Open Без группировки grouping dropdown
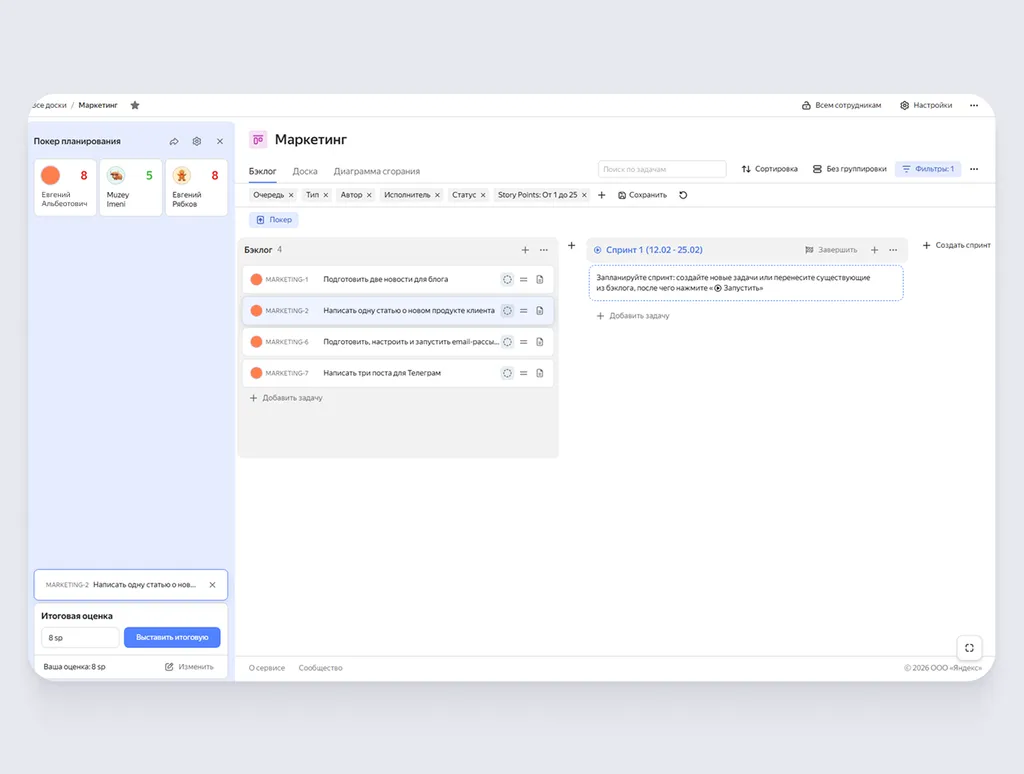Screen dimensions: 1024x774 pyautogui.click(x=849, y=169)
